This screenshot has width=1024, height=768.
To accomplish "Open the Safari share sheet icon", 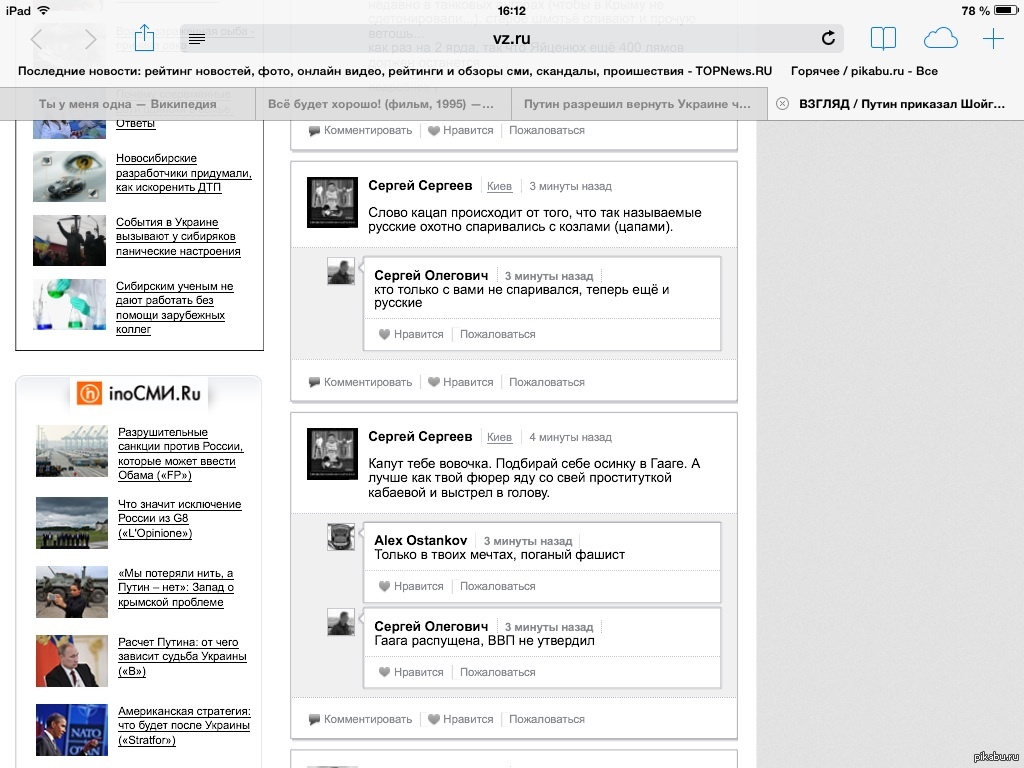I will (144, 37).
